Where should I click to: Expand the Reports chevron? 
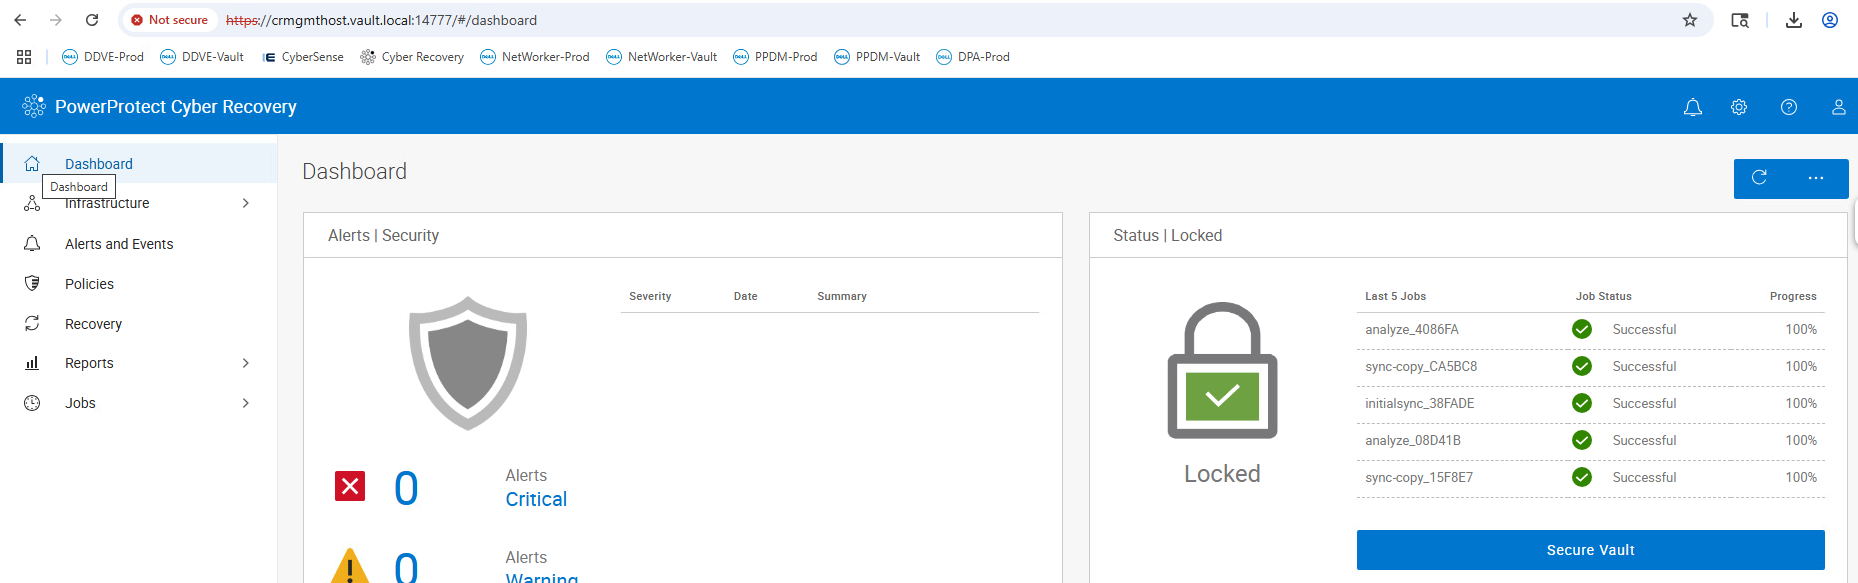pos(246,363)
